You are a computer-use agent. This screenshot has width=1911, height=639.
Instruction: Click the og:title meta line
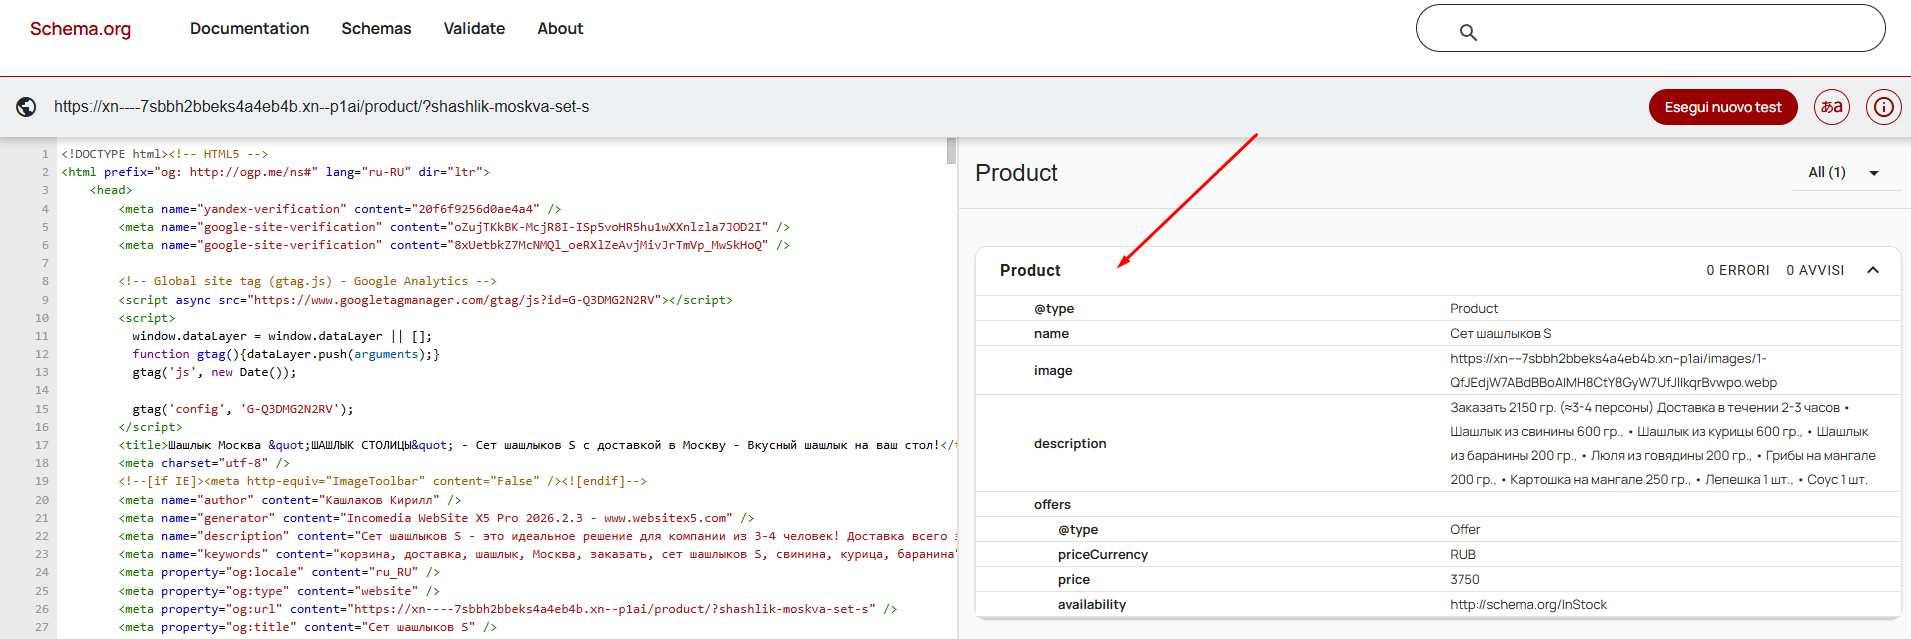click(307, 627)
